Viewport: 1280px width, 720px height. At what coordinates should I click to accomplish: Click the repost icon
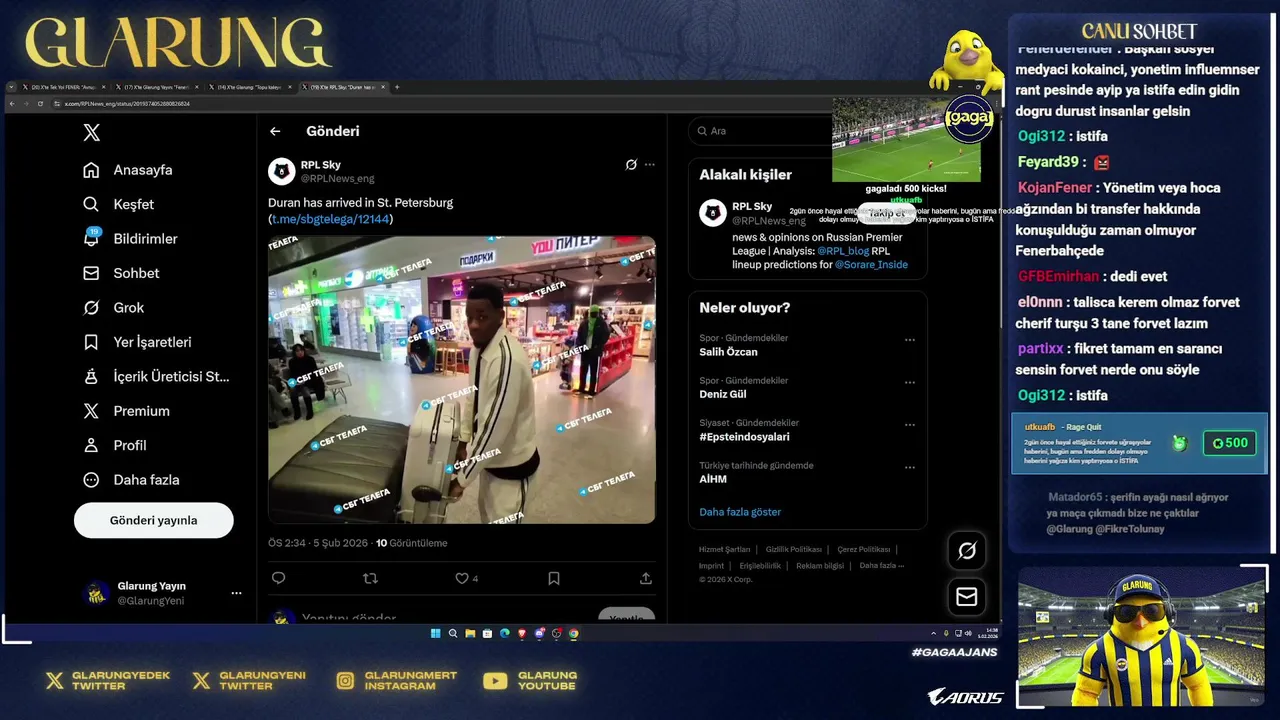tap(370, 578)
